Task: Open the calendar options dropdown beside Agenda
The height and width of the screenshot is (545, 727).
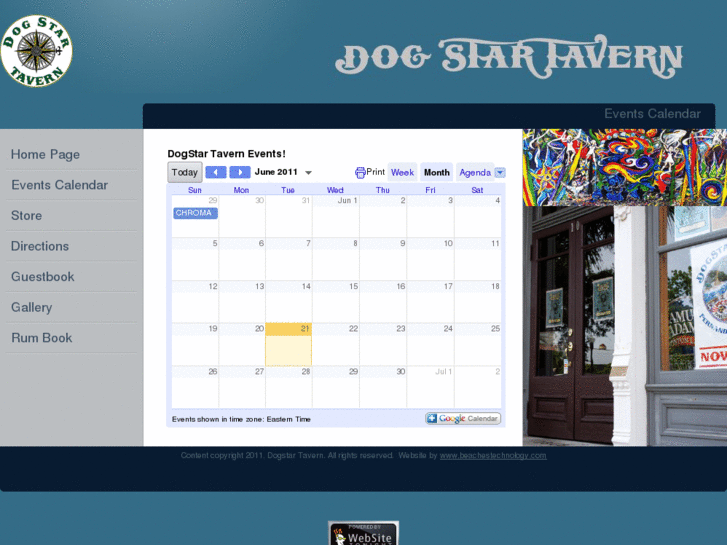Action: pyautogui.click(x=500, y=173)
